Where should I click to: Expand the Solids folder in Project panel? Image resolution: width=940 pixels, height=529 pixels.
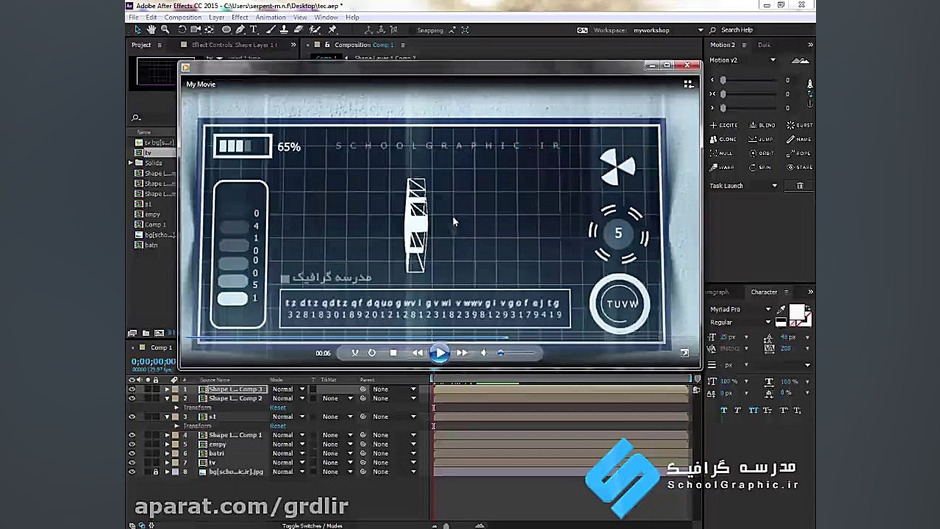tap(131, 163)
